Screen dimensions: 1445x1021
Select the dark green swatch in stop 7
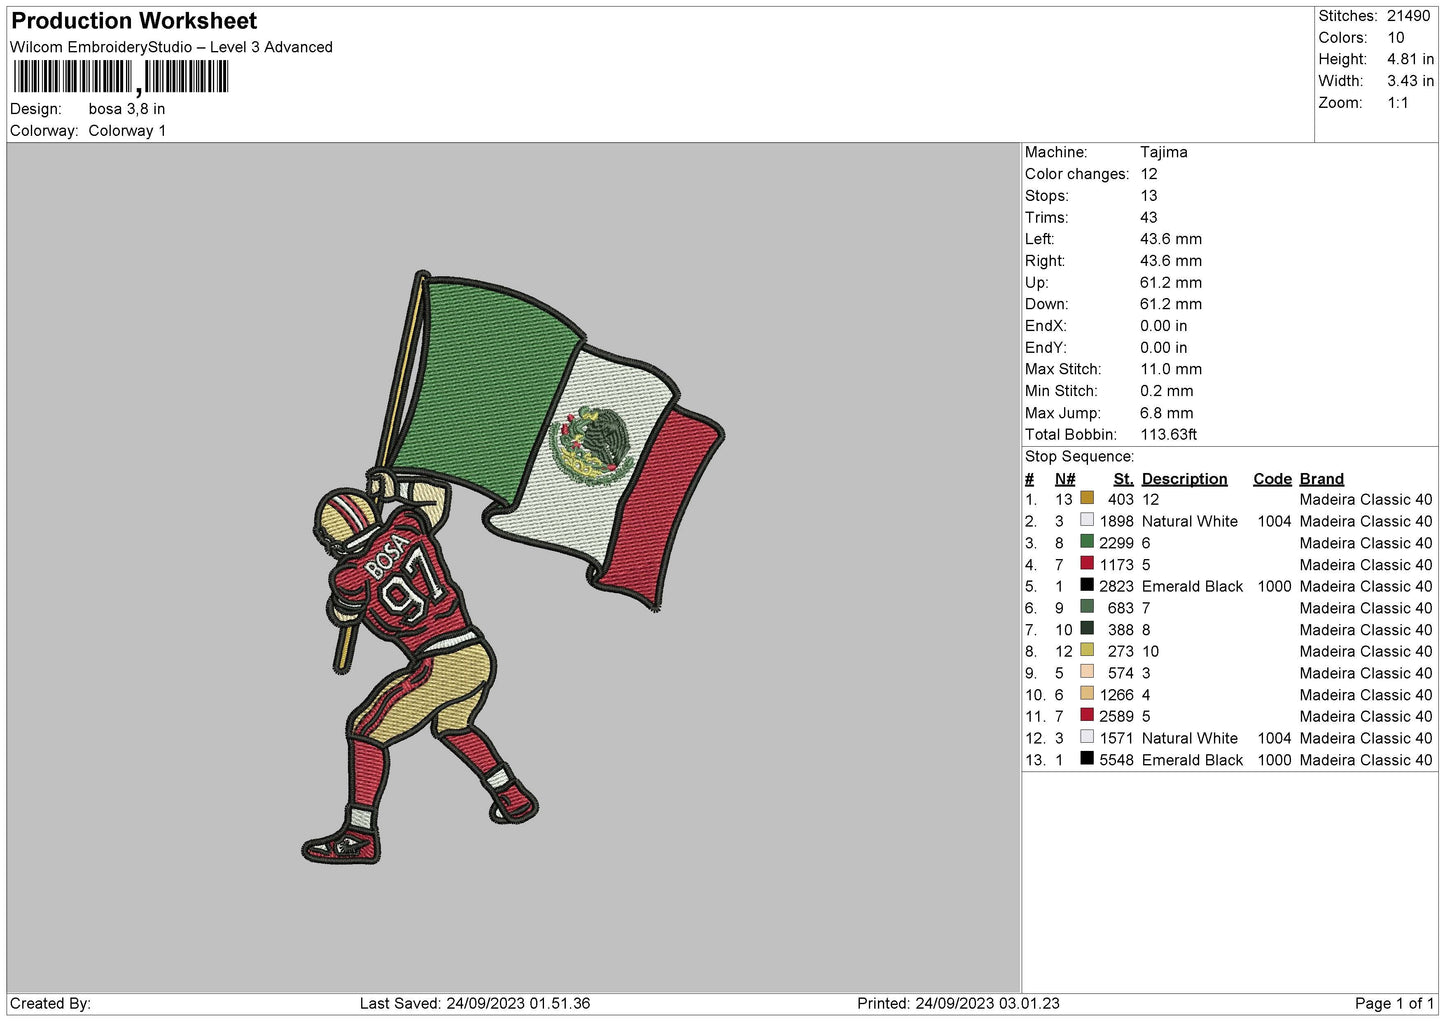pyautogui.click(x=1087, y=629)
